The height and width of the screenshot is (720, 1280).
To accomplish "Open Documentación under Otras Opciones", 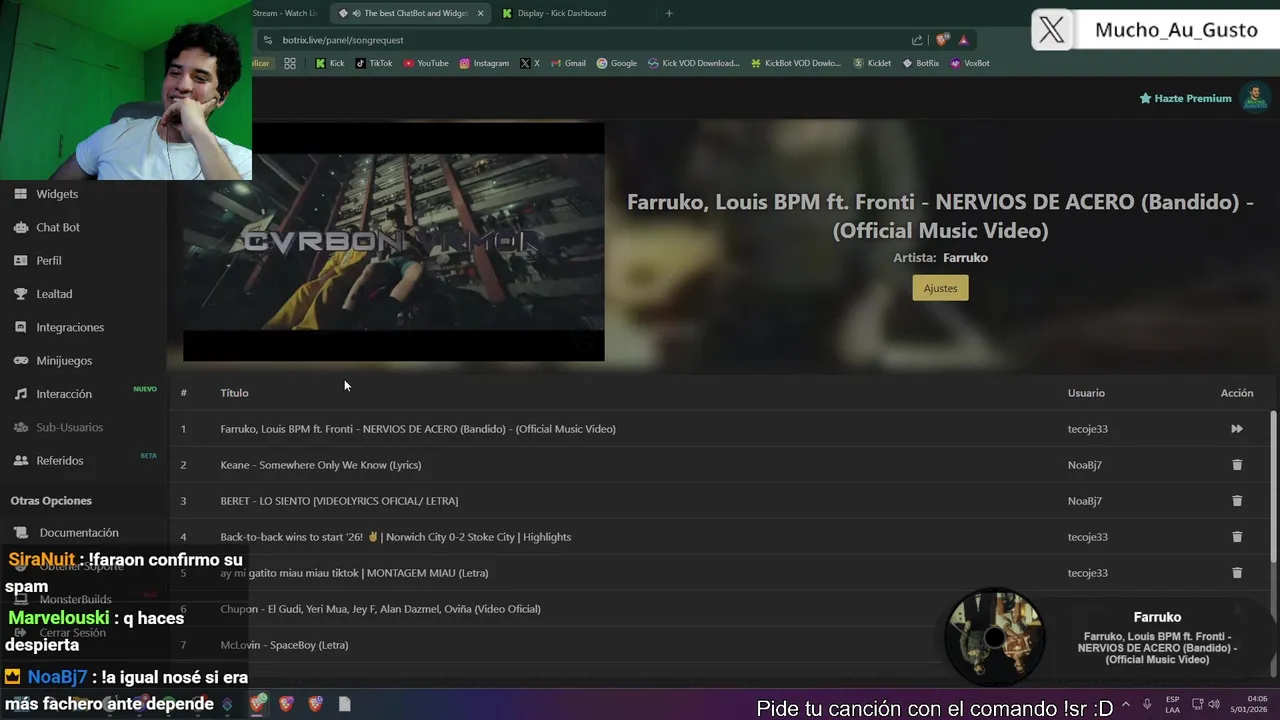I will click(79, 533).
